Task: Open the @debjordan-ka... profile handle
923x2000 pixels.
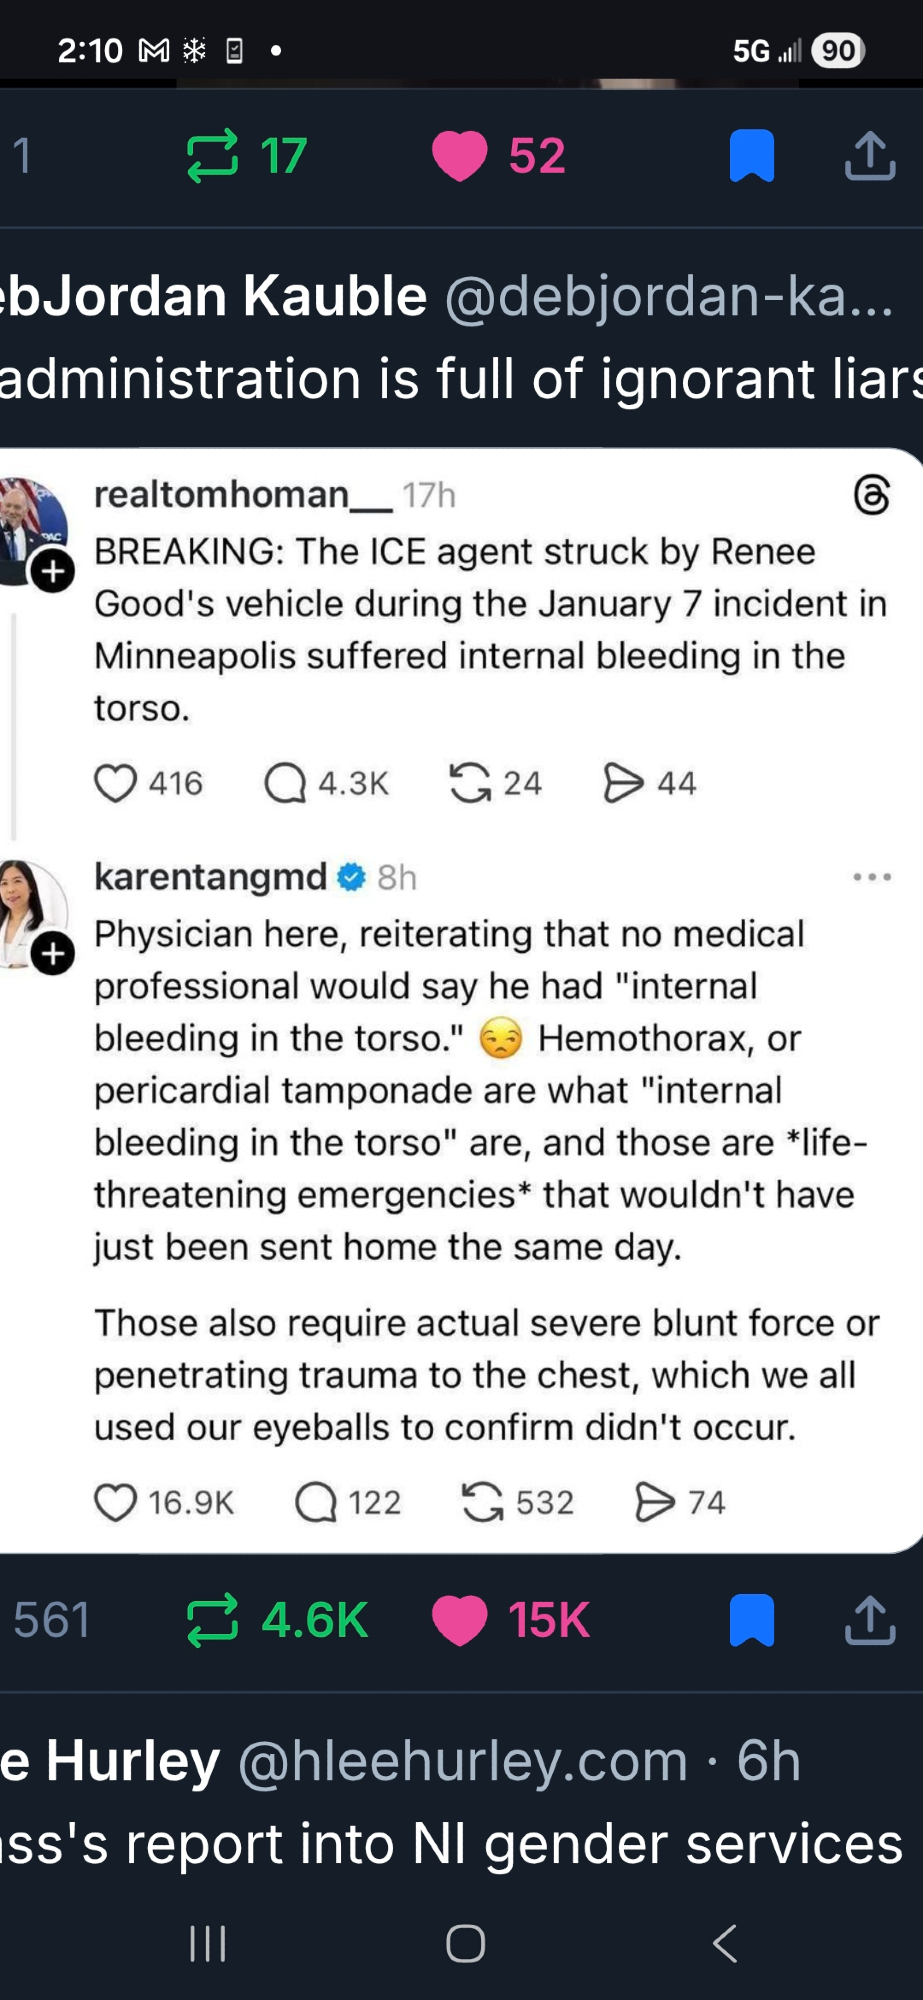Action: coord(668,297)
